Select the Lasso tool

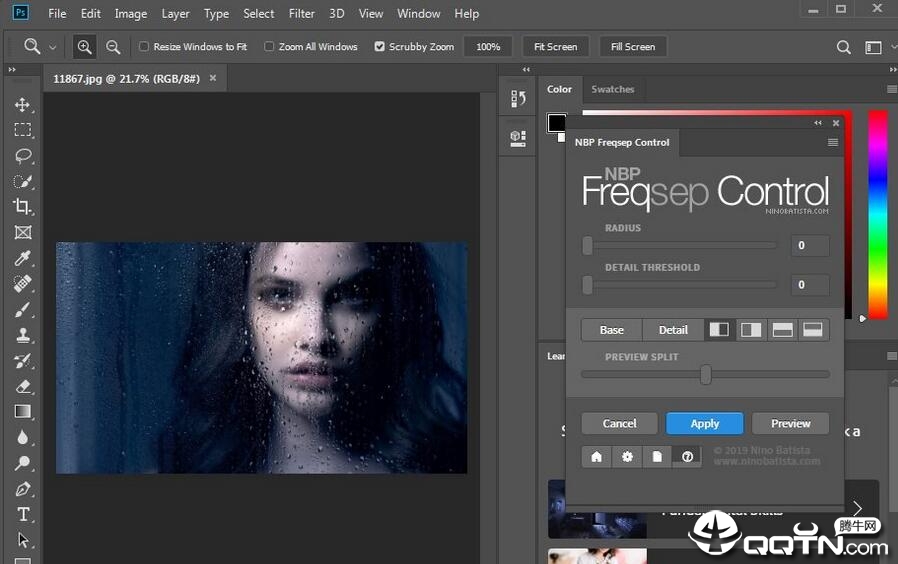(x=22, y=156)
